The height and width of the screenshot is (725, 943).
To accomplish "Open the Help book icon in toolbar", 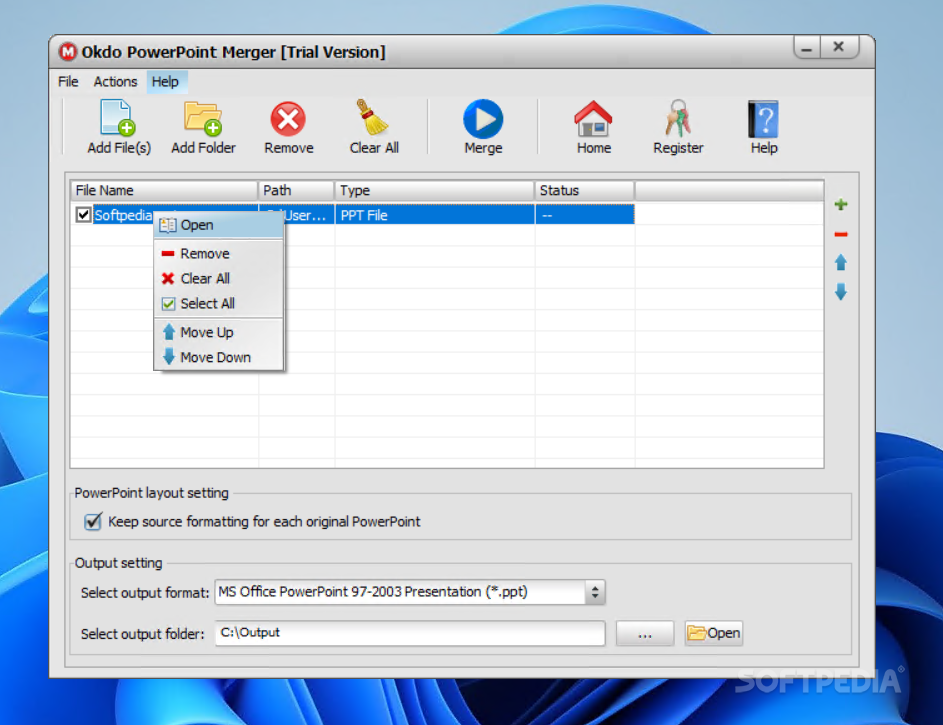I will click(763, 119).
